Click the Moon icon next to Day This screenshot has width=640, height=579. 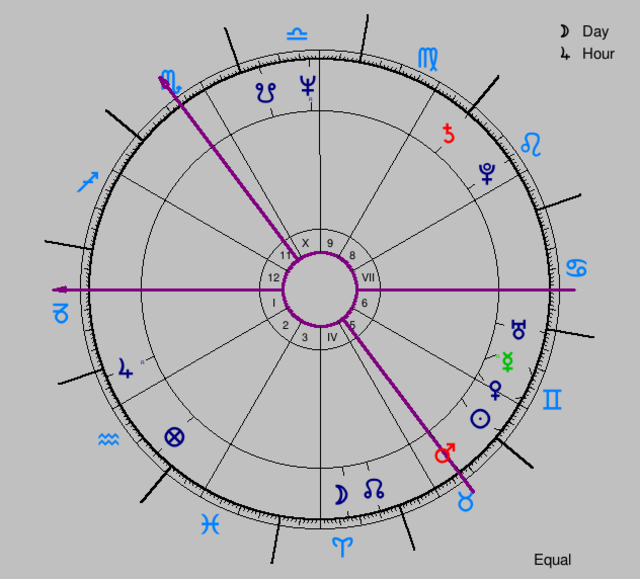564,31
